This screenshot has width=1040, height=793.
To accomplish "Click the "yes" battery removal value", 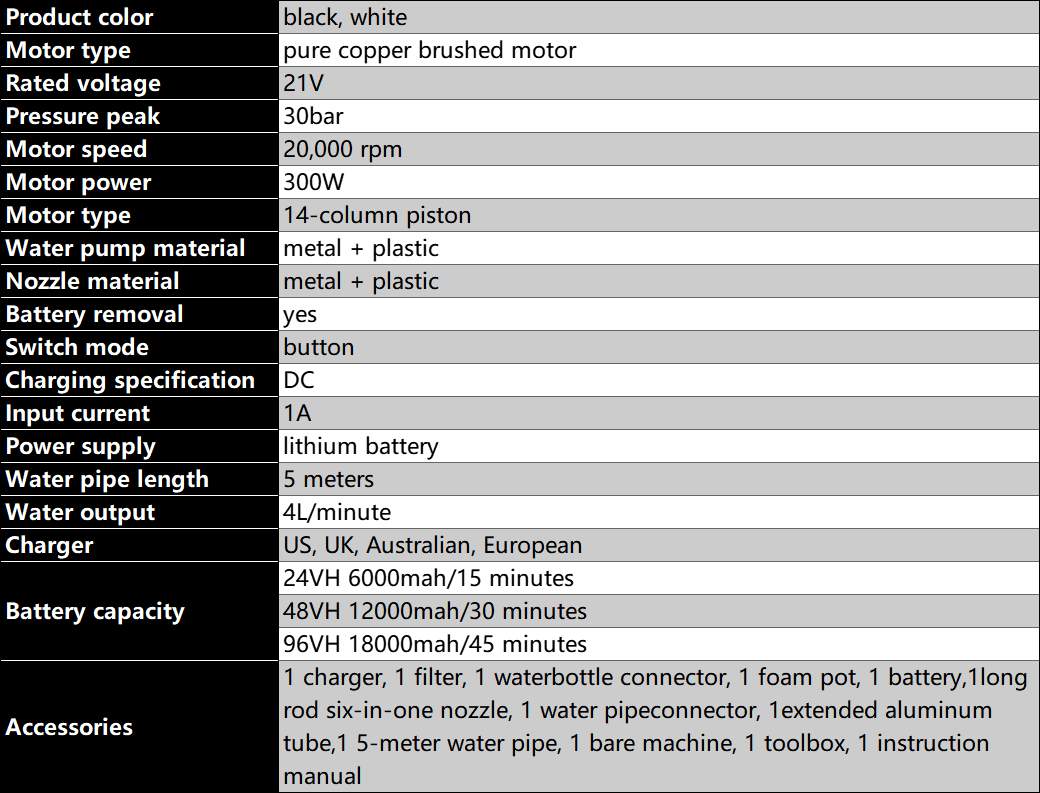I will [300, 314].
